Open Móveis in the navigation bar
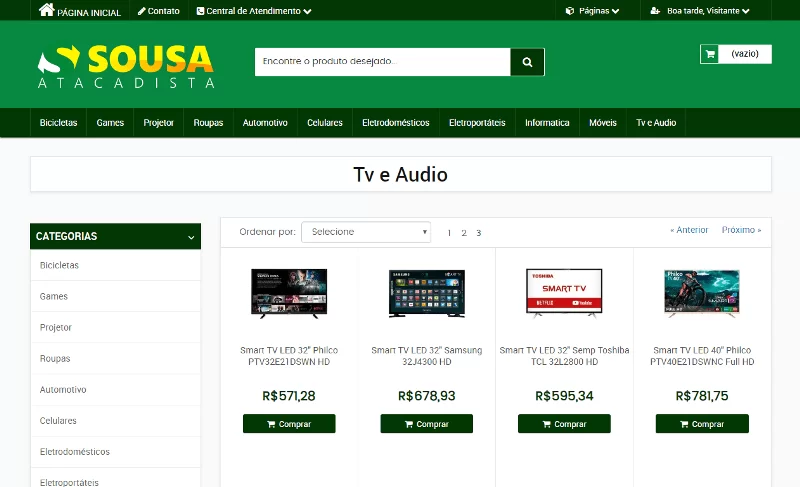This screenshot has width=800, height=487. [603, 123]
